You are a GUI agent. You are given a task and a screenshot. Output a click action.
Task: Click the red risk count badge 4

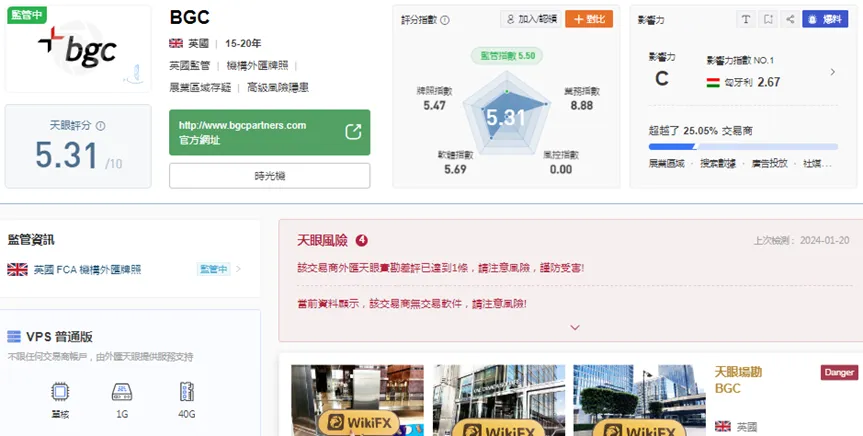362,241
